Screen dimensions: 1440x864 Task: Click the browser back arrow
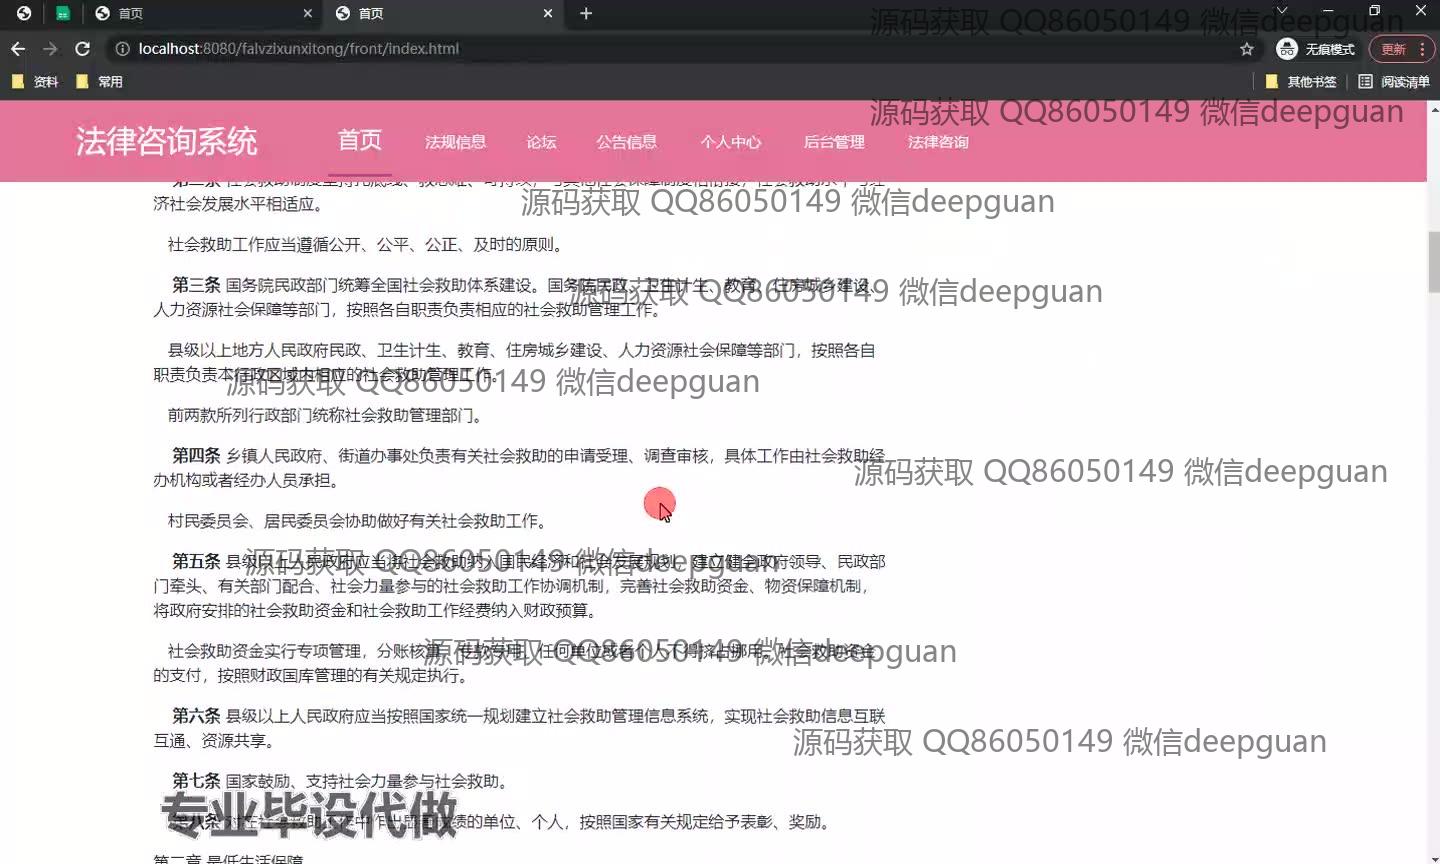pos(18,49)
